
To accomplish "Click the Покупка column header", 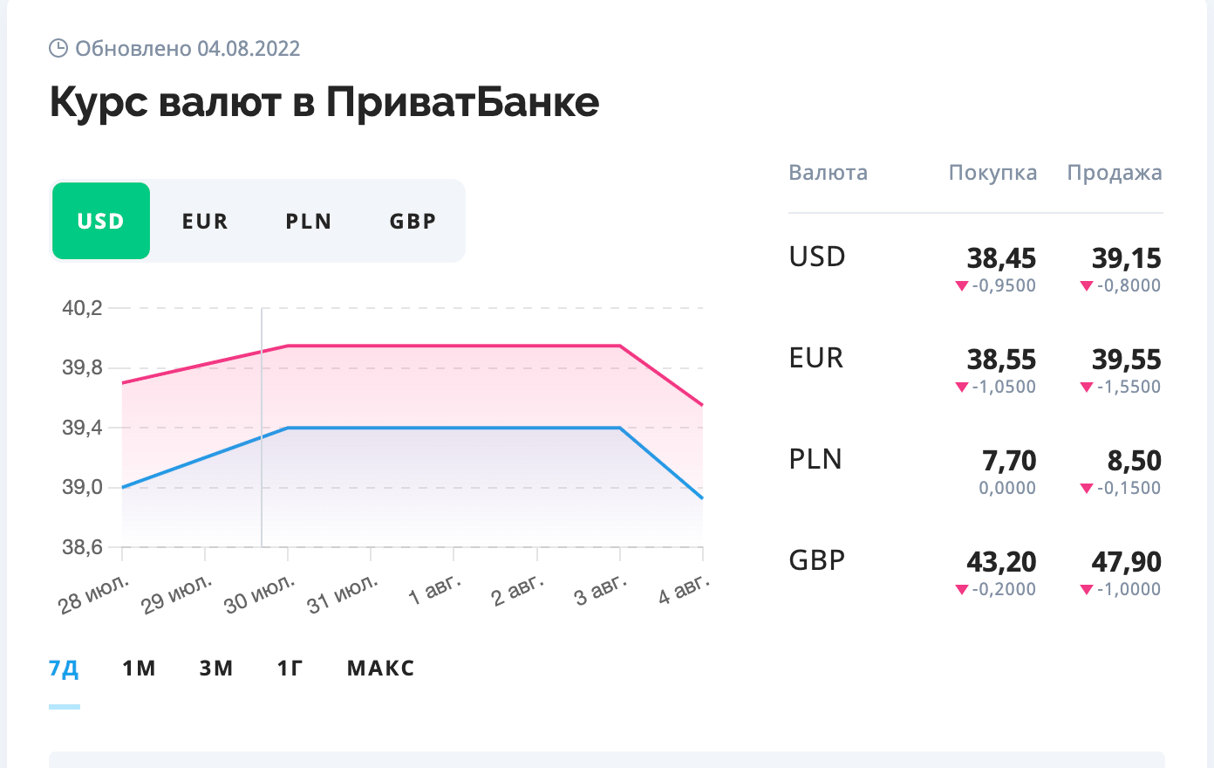I will [992, 173].
